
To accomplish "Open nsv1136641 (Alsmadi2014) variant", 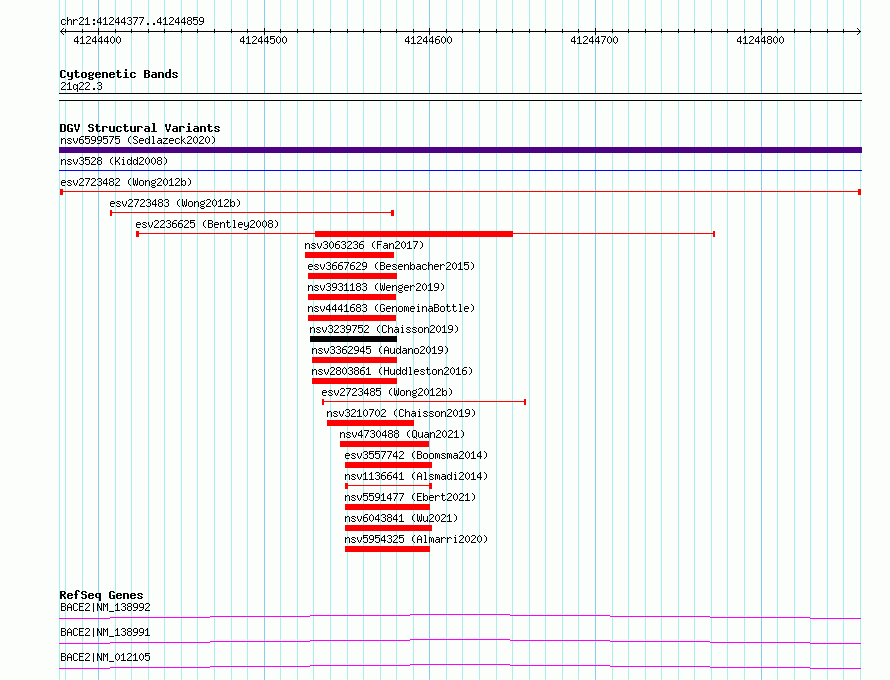I will point(416,476).
